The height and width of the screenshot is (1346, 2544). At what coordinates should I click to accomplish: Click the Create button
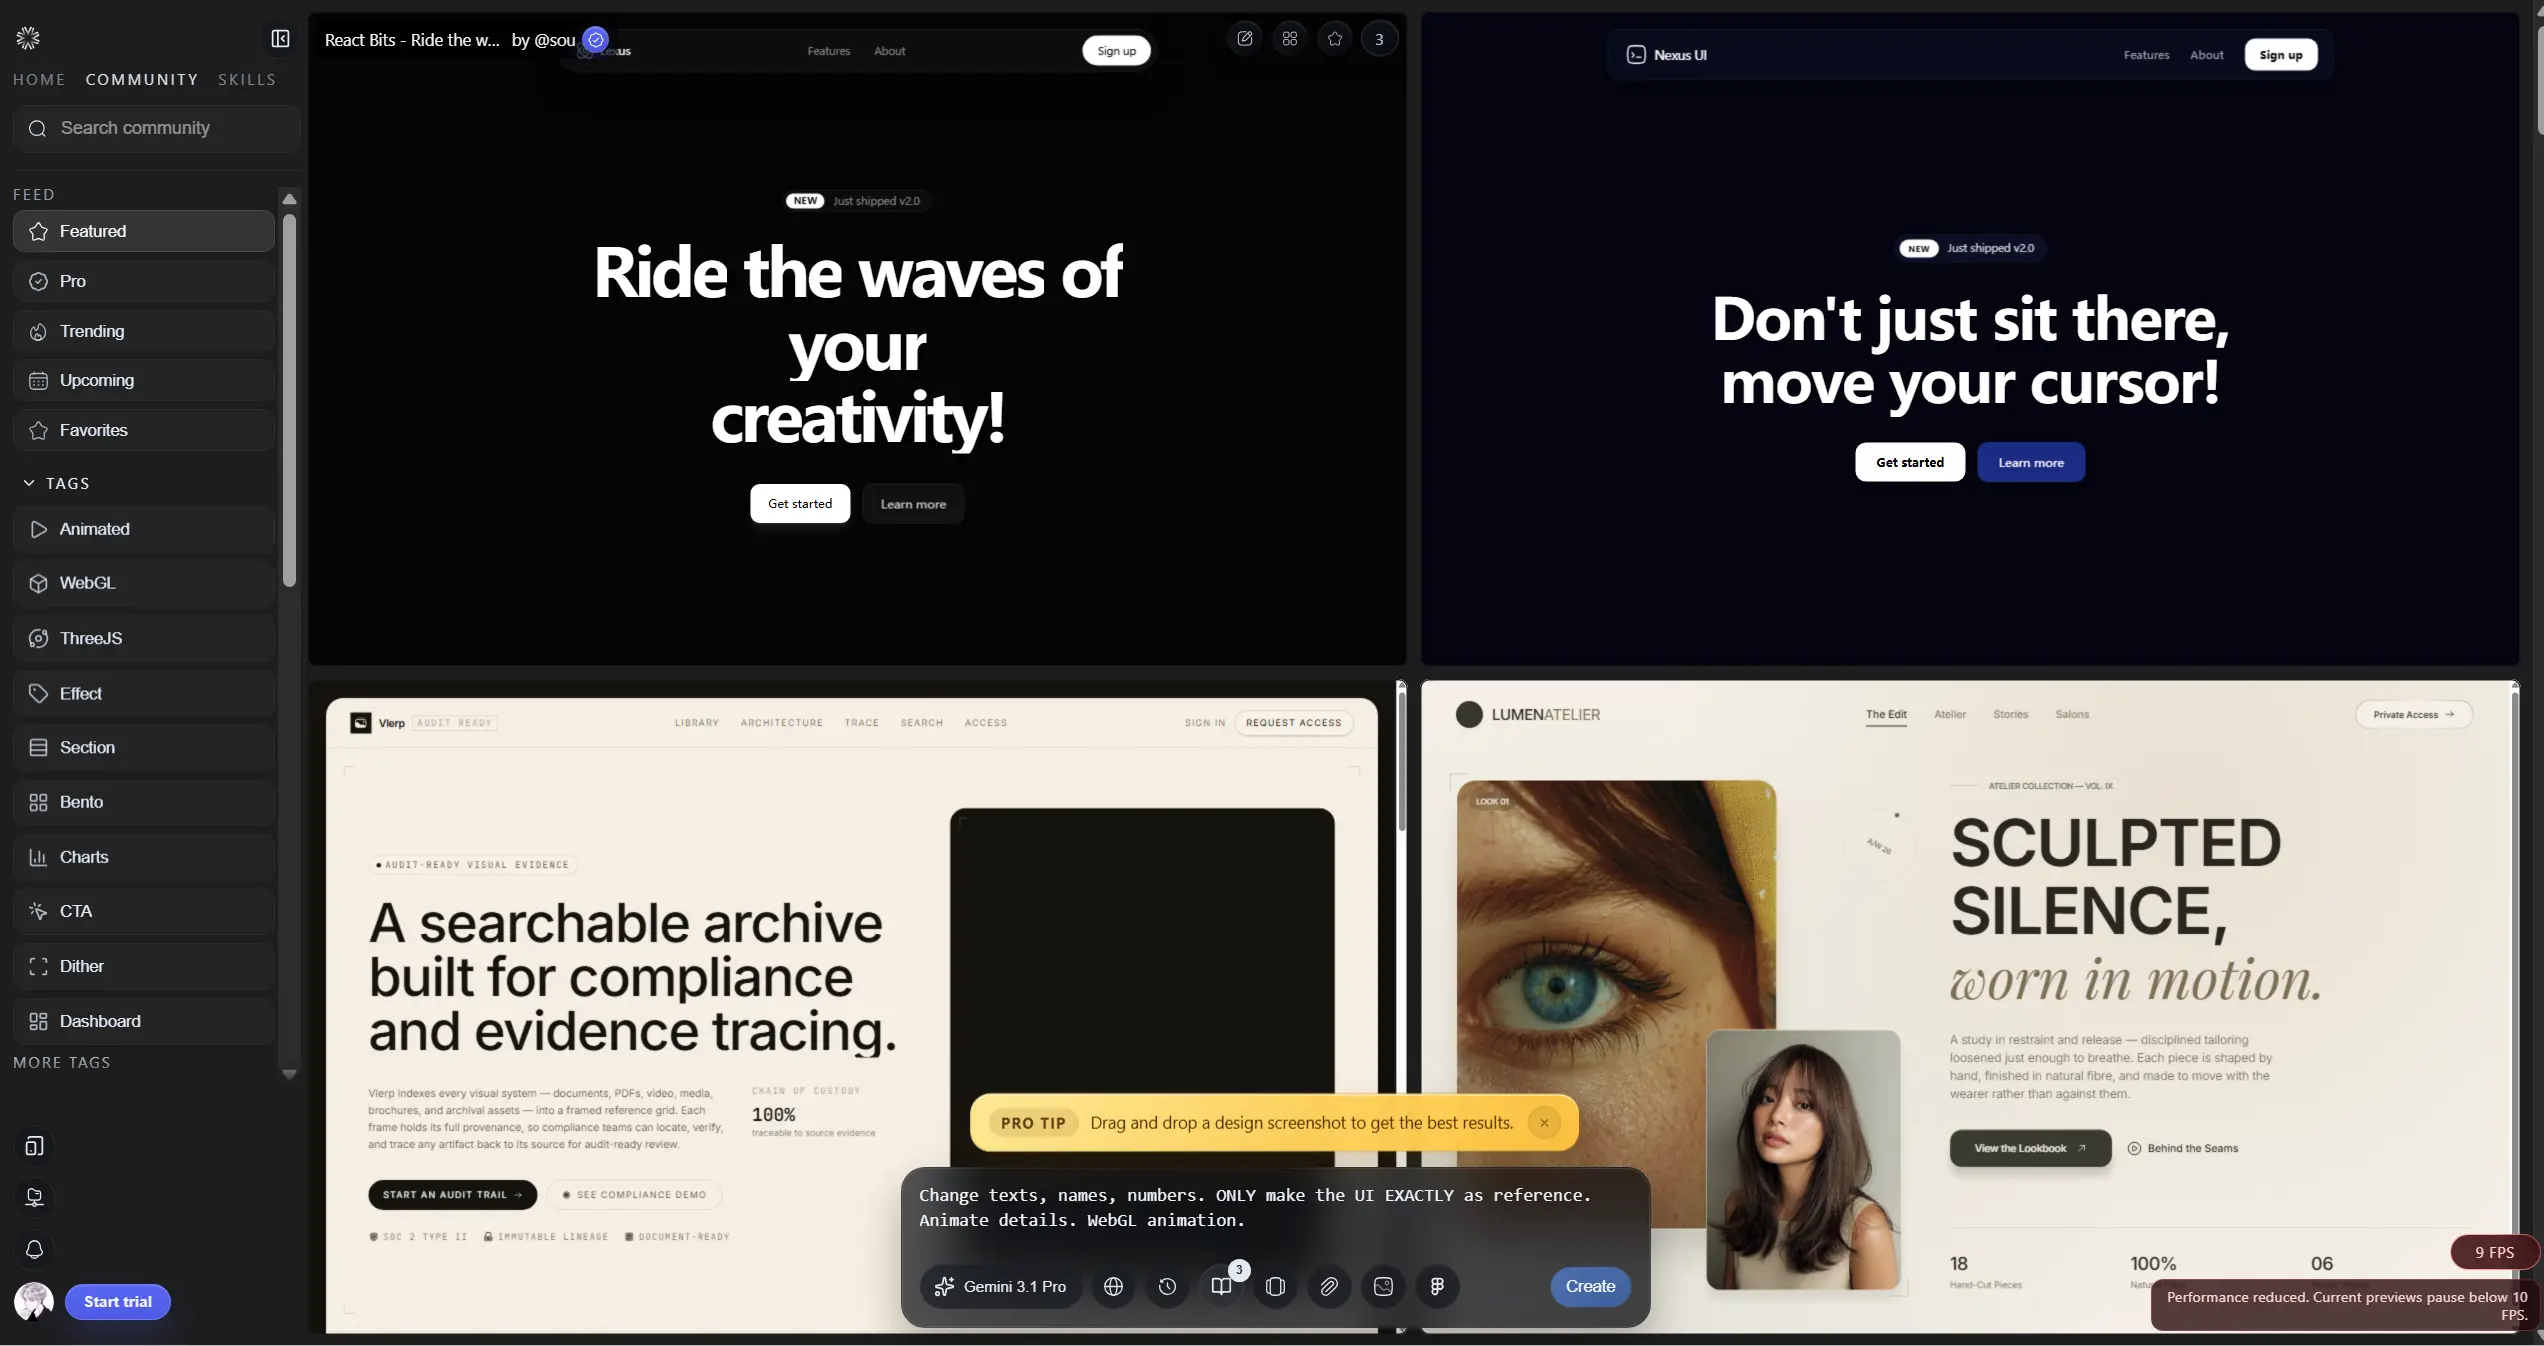click(x=1590, y=1286)
